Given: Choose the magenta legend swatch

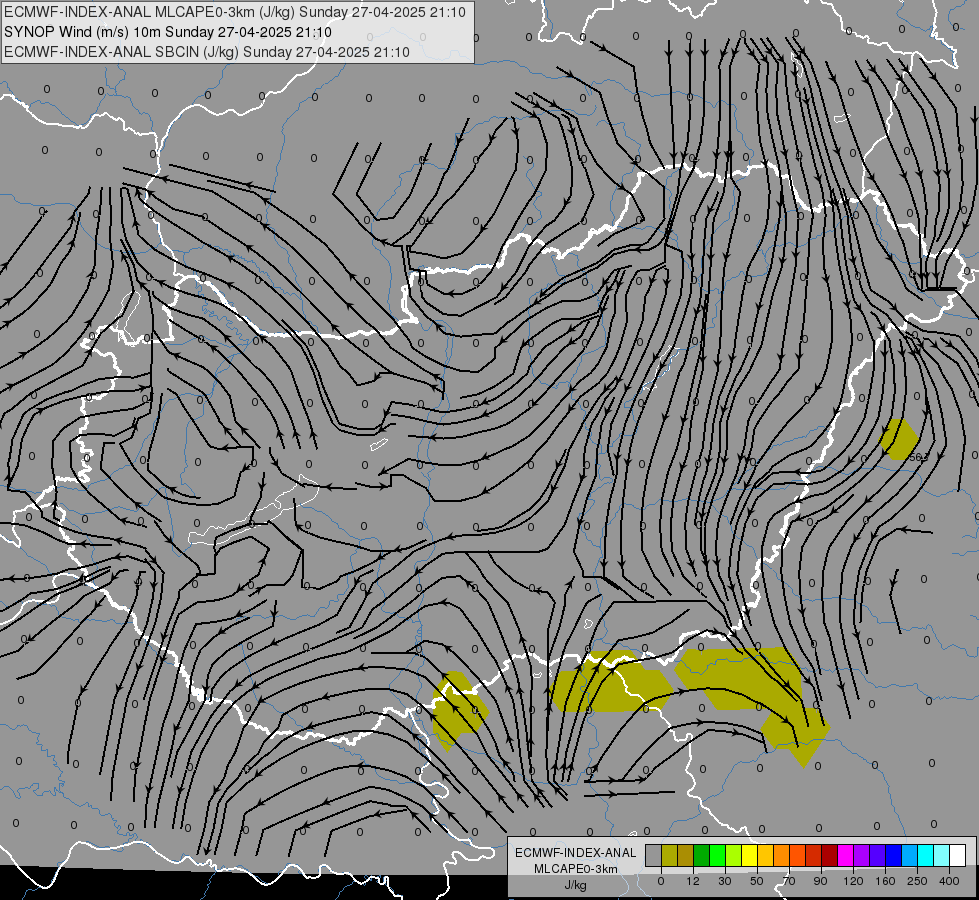Looking at the screenshot, I should point(846,855).
